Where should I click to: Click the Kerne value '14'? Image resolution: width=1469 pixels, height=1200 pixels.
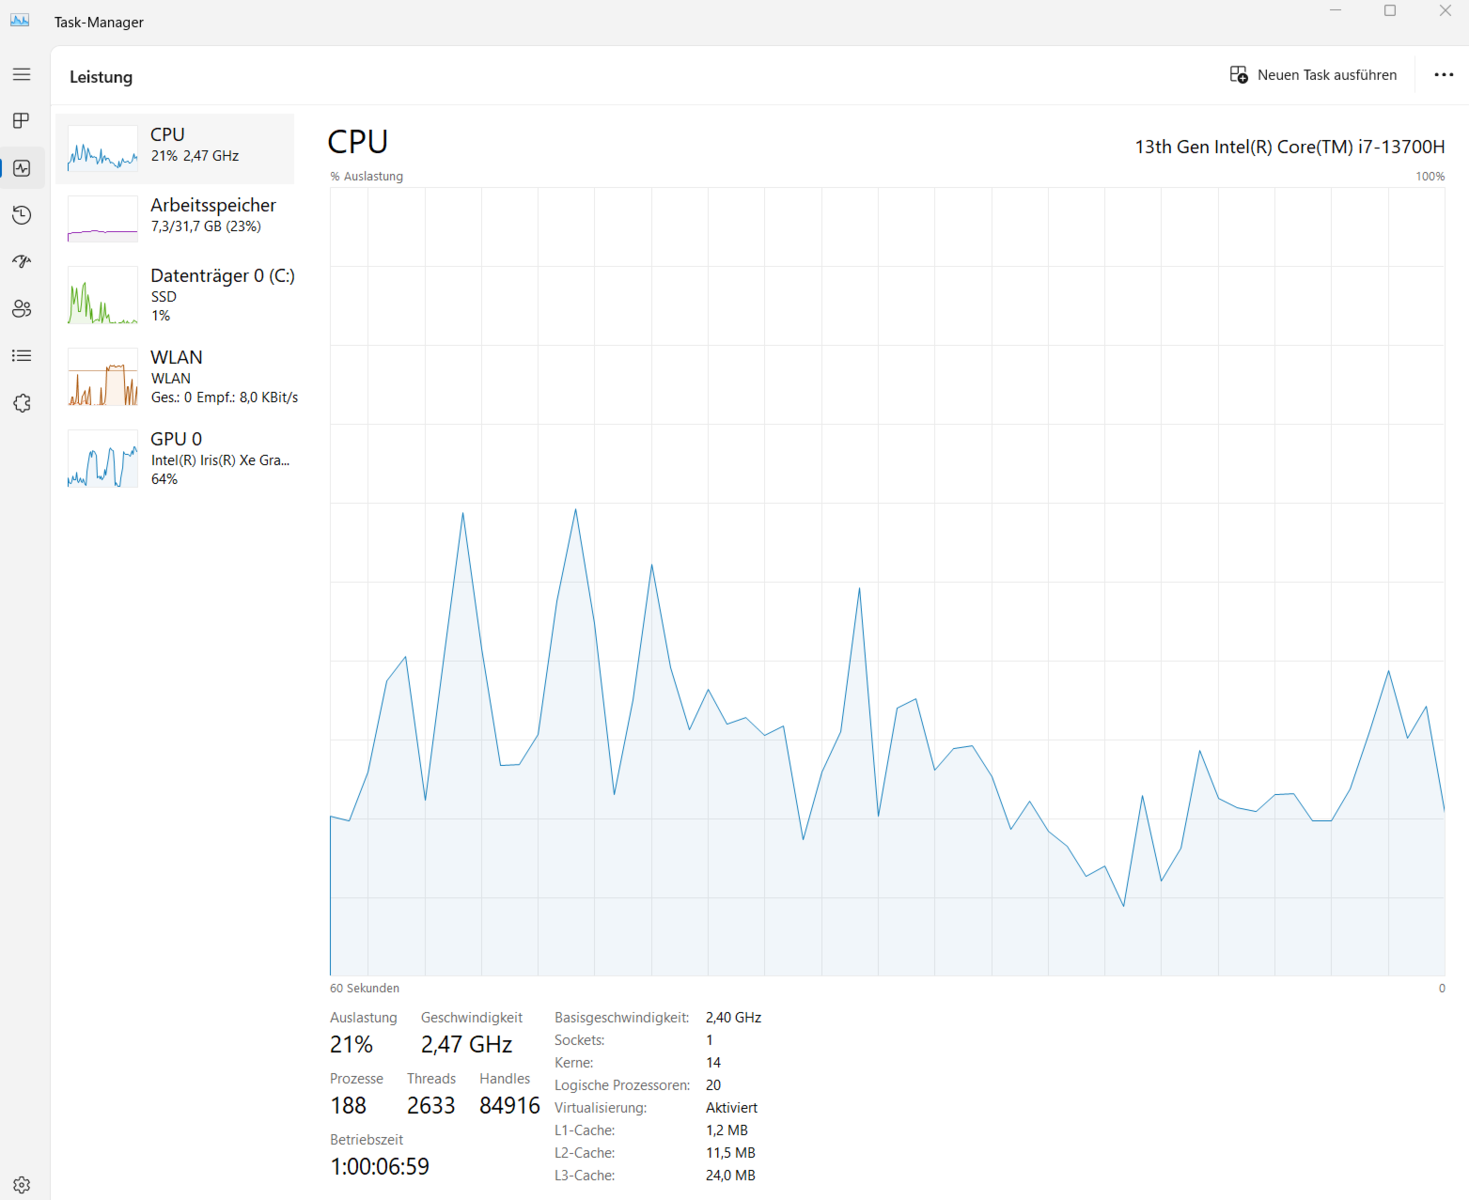(713, 1063)
